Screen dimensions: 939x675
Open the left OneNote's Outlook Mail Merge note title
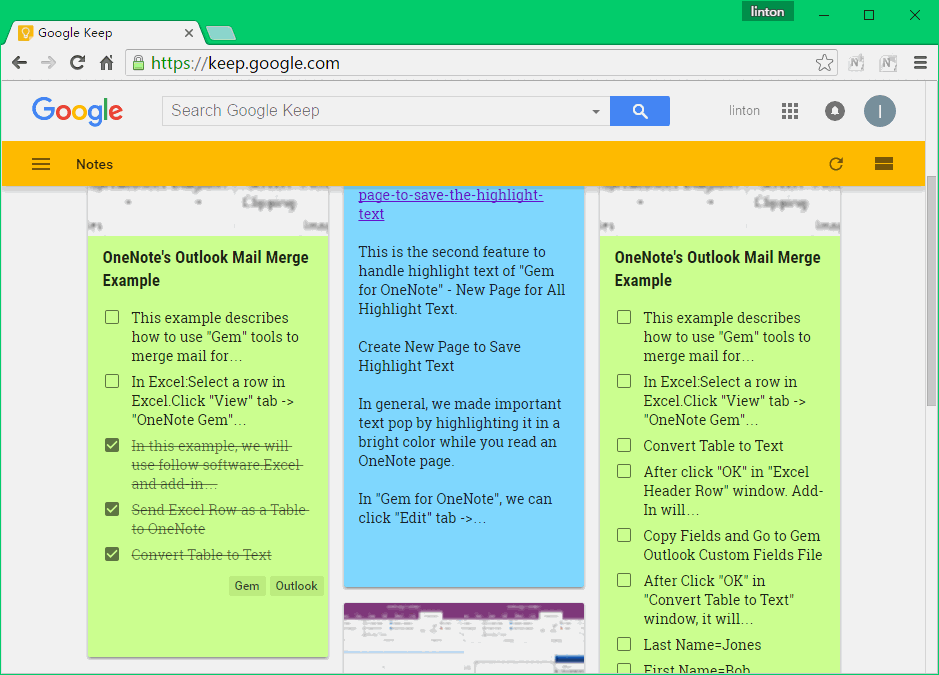tap(205, 269)
